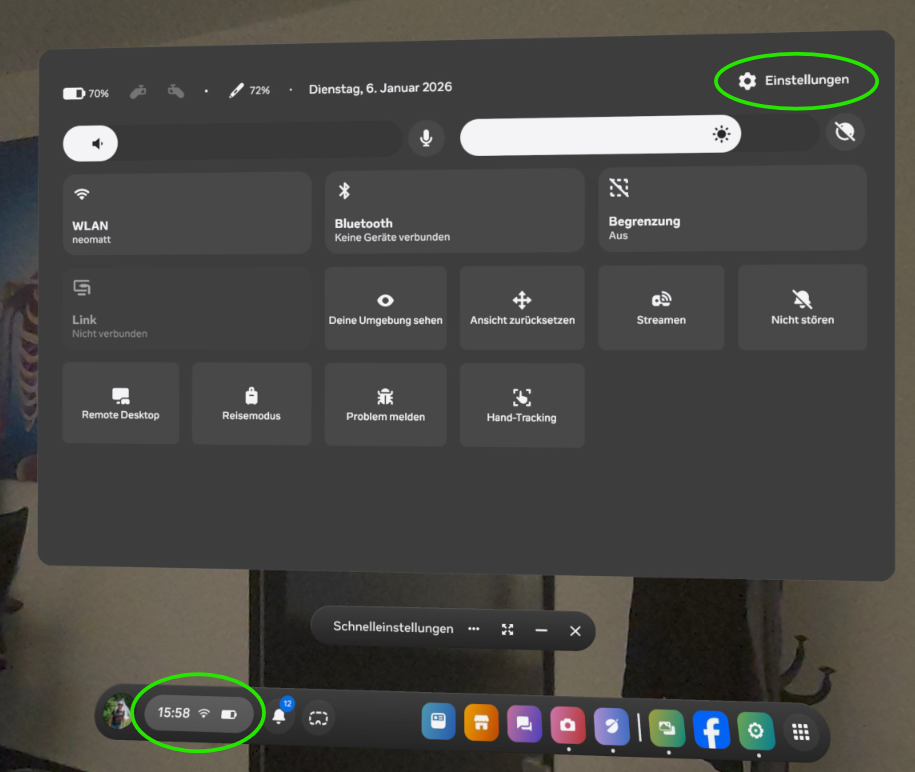
Task: Toggle Reisemodus on
Action: (251, 403)
